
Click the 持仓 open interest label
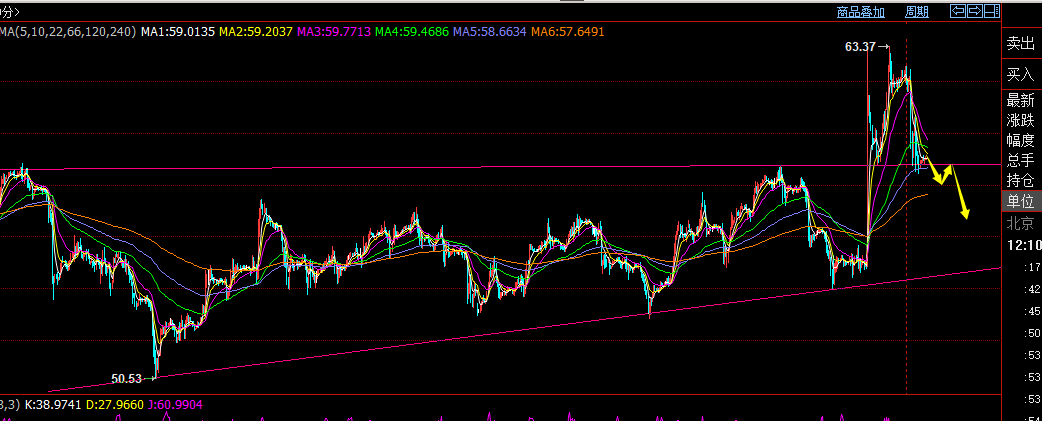(x=1021, y=180)
